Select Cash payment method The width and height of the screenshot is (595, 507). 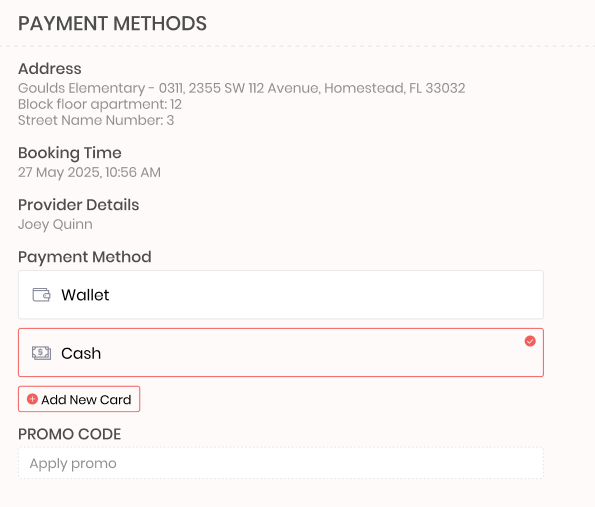pyautogui.click(x=281, y=353)
